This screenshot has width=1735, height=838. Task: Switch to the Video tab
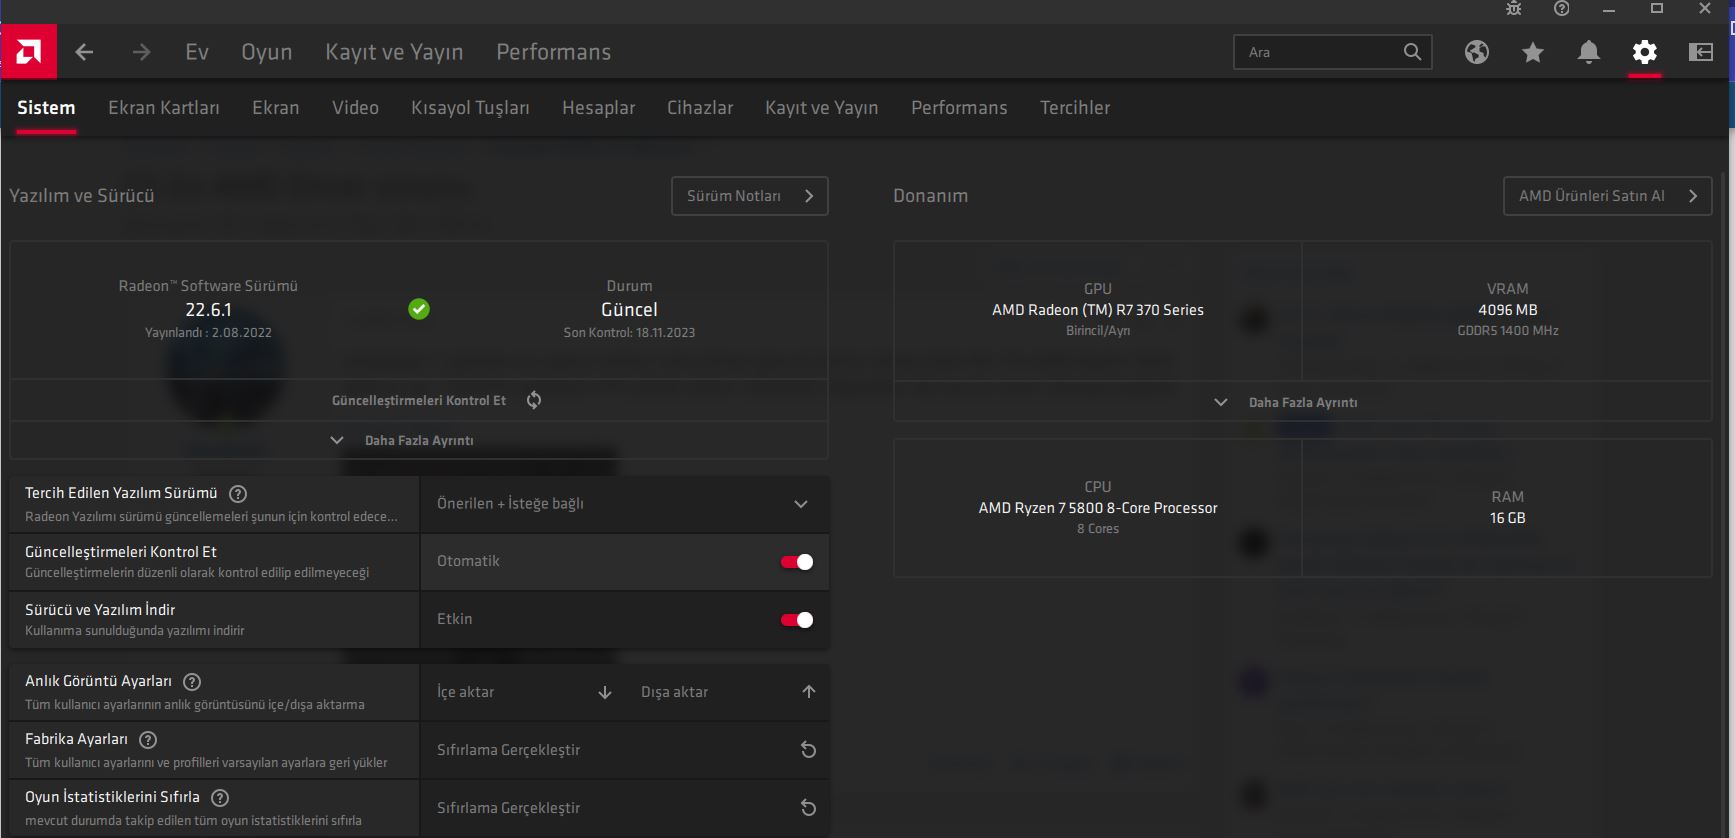pyautogui.click(x=356, y=108)
